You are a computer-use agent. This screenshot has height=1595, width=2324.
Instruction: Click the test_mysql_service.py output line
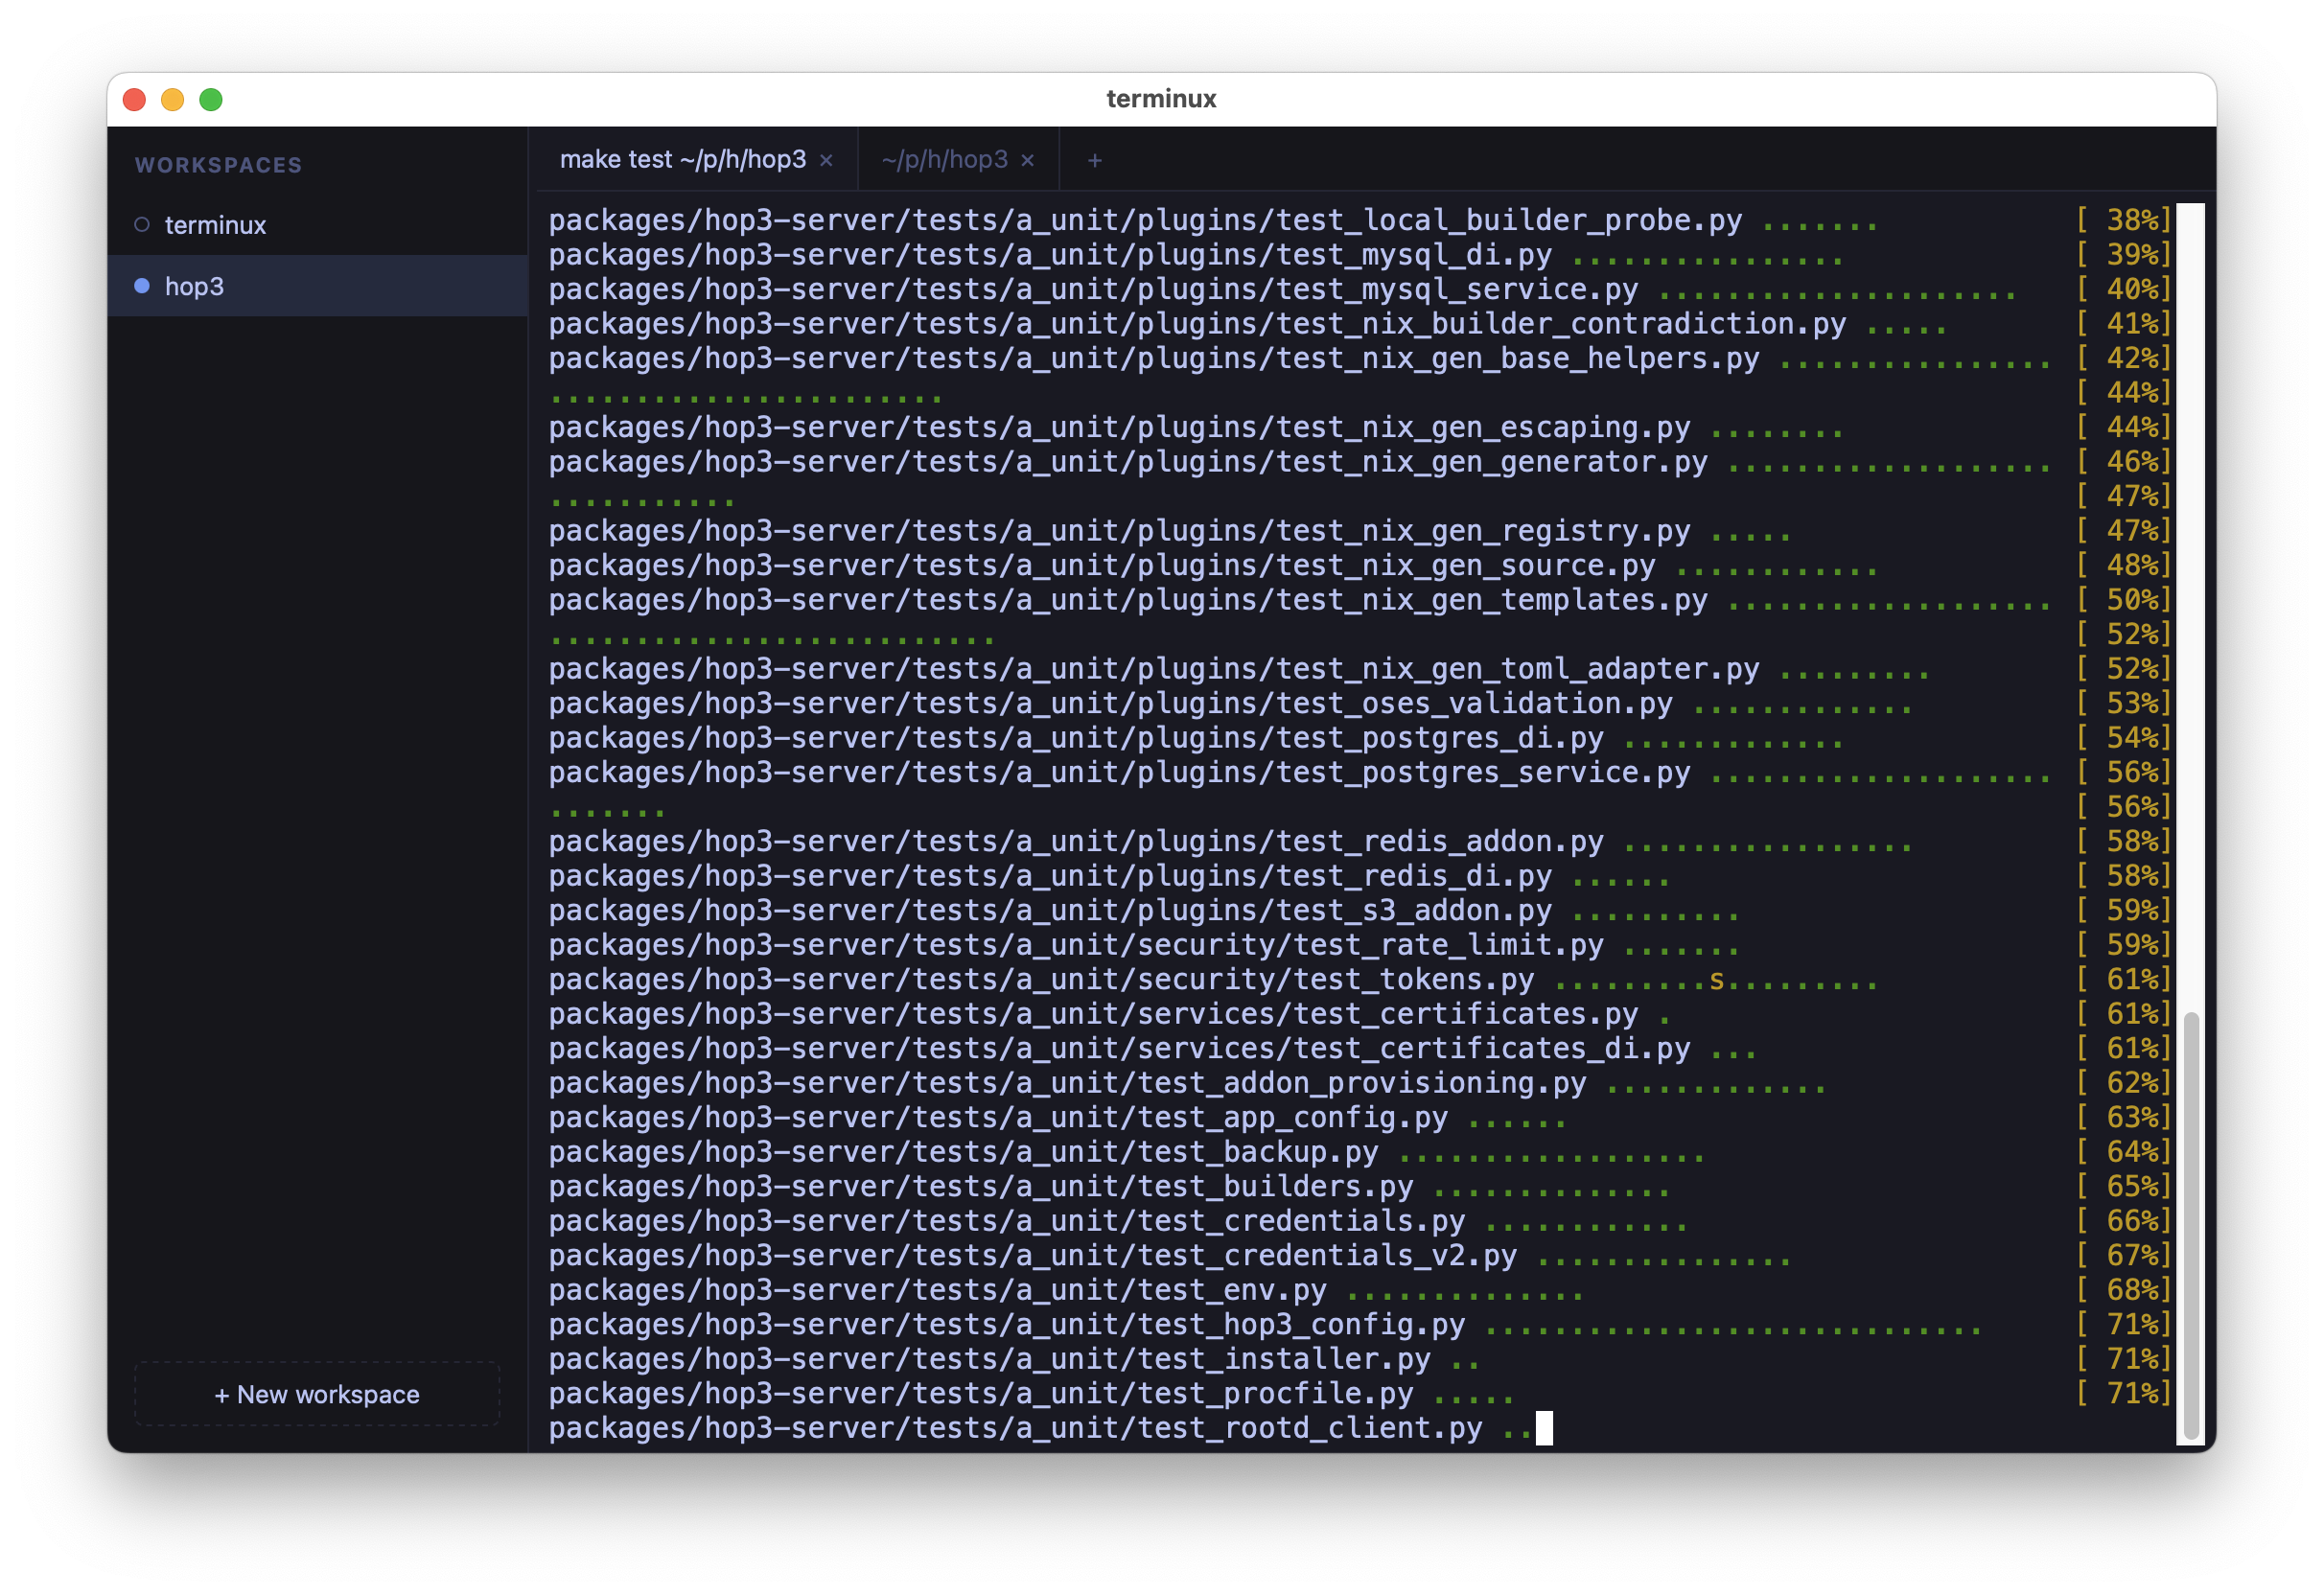coord(1360,289)
